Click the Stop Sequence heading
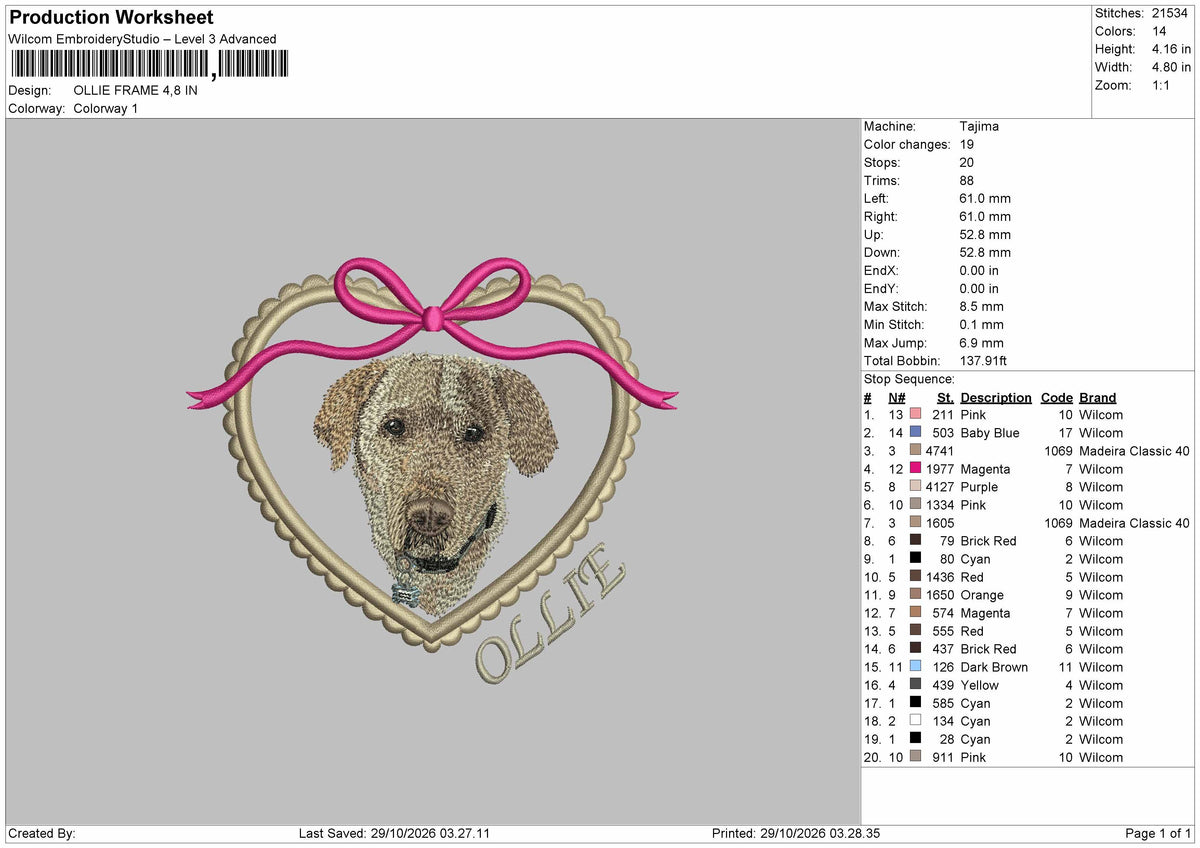 tap(909, 379)
